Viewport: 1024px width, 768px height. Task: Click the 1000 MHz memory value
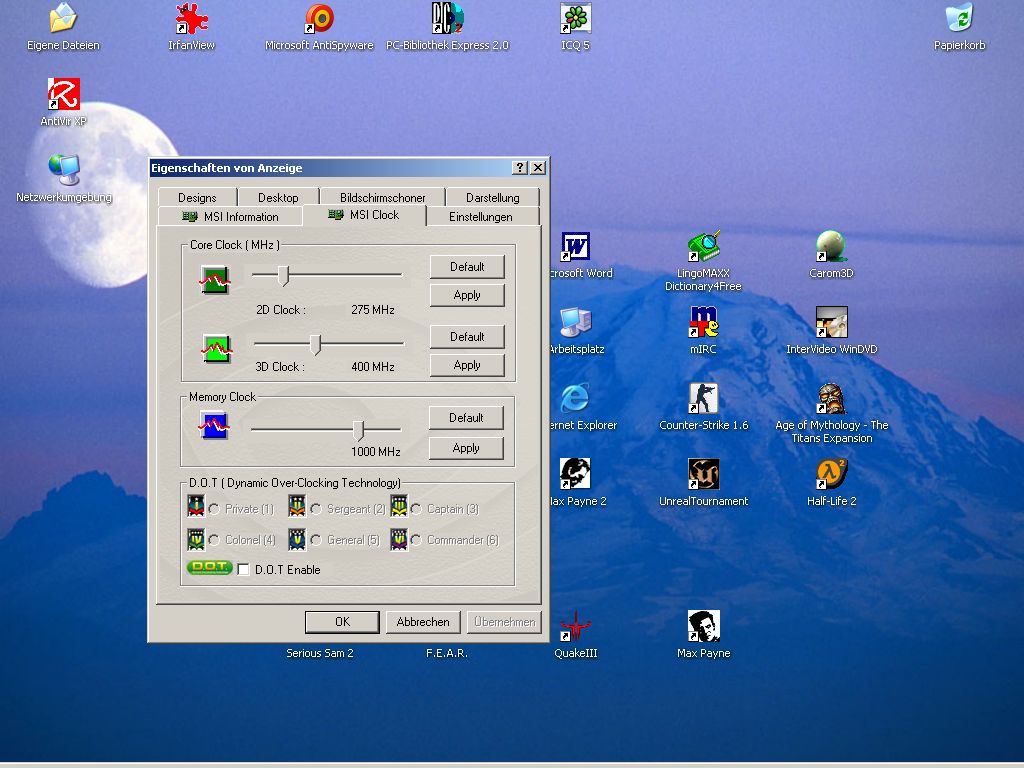[x=376, y=452]
